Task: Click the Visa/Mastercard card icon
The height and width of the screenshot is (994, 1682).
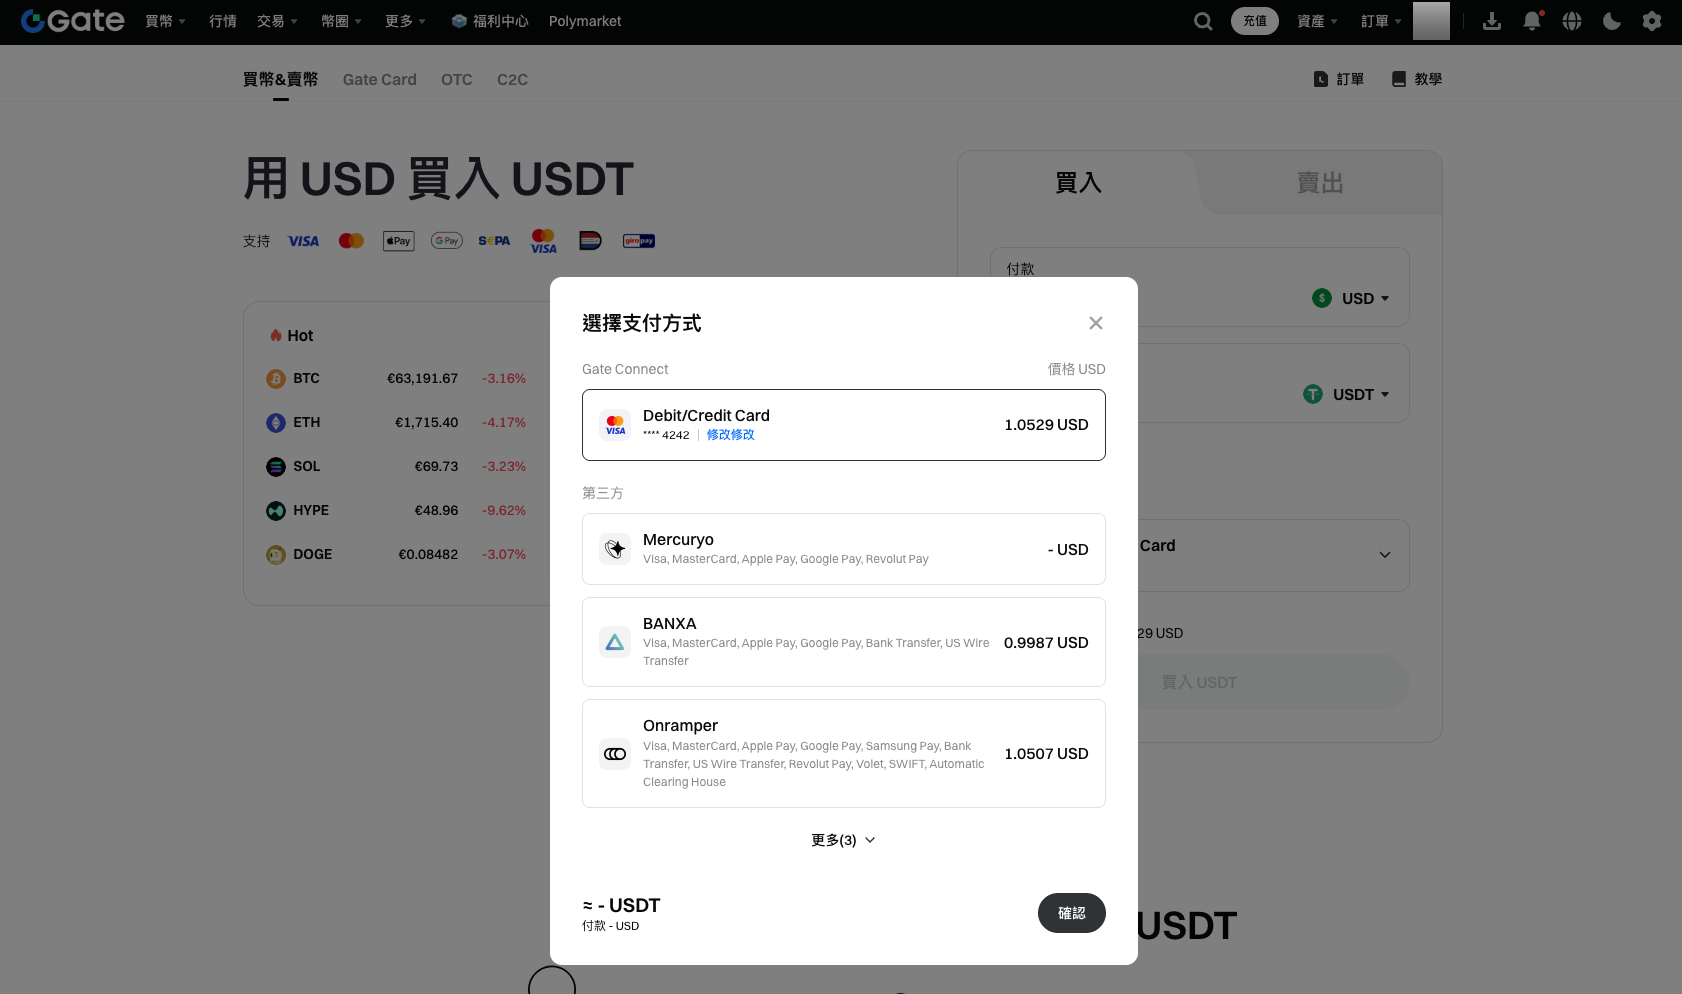Action: (x=615, y=425)
